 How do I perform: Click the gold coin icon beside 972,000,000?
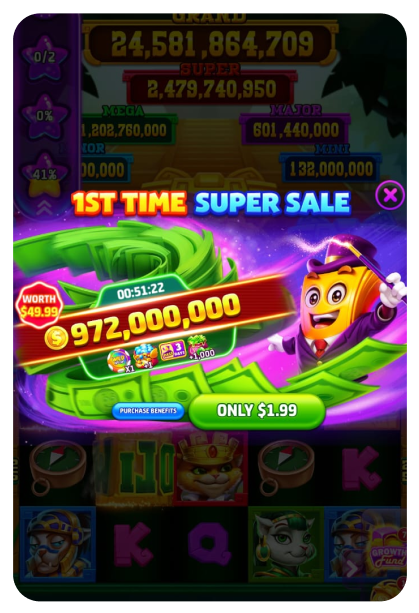[x=56, y=337]
